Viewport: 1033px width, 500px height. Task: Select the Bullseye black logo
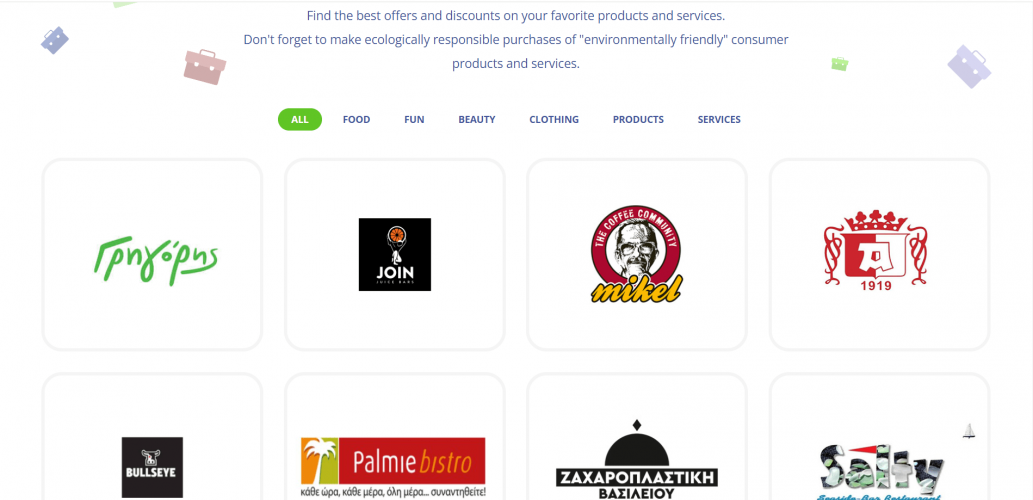(x=152, y=467)
